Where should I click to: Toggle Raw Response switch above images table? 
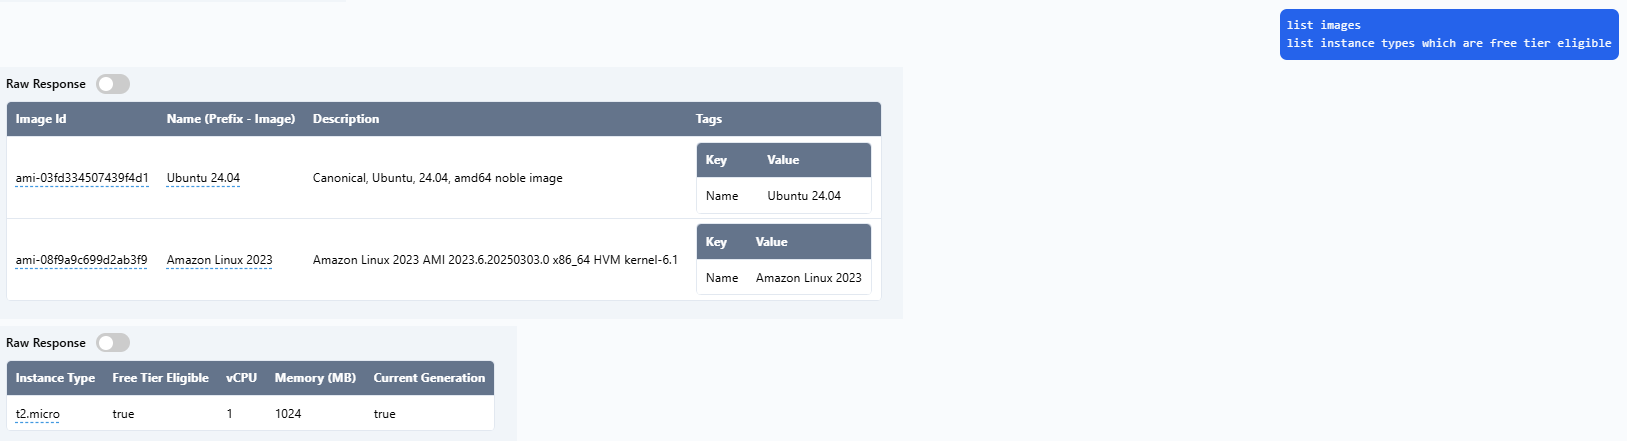pos(113,84)
